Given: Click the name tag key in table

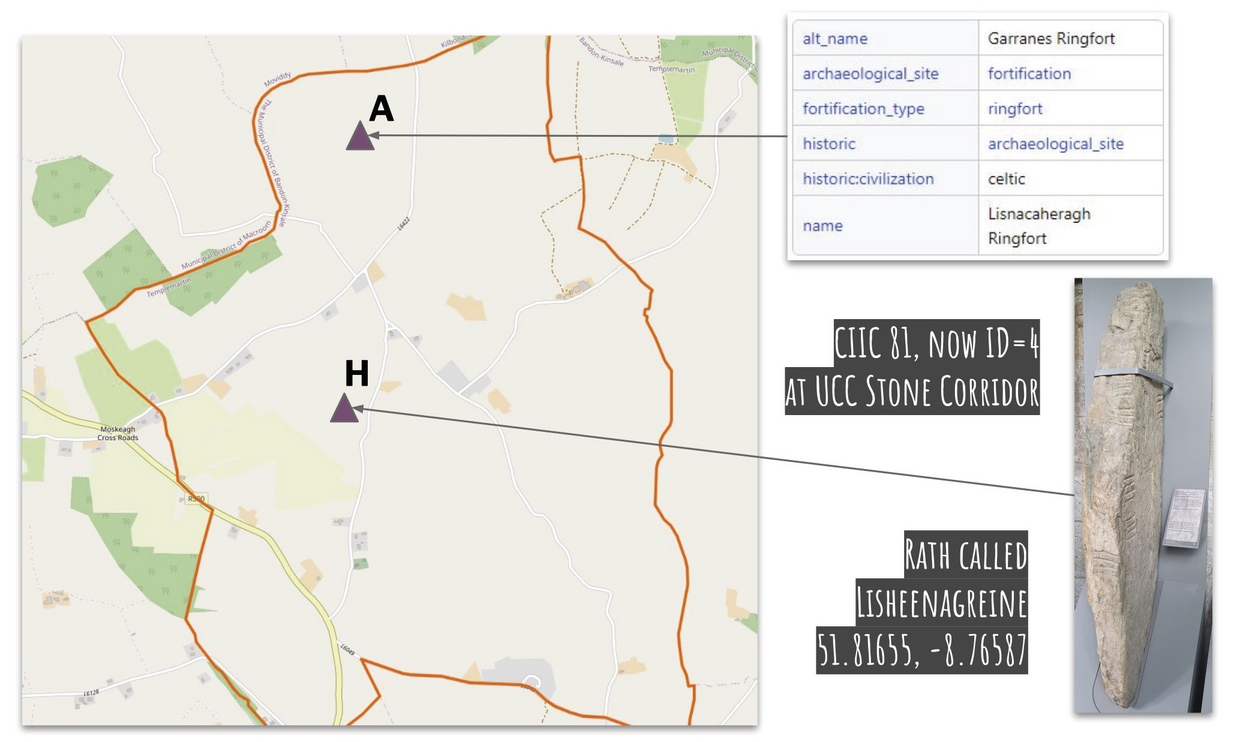Looking at the screenshot, I should click(x=823, y=226).
